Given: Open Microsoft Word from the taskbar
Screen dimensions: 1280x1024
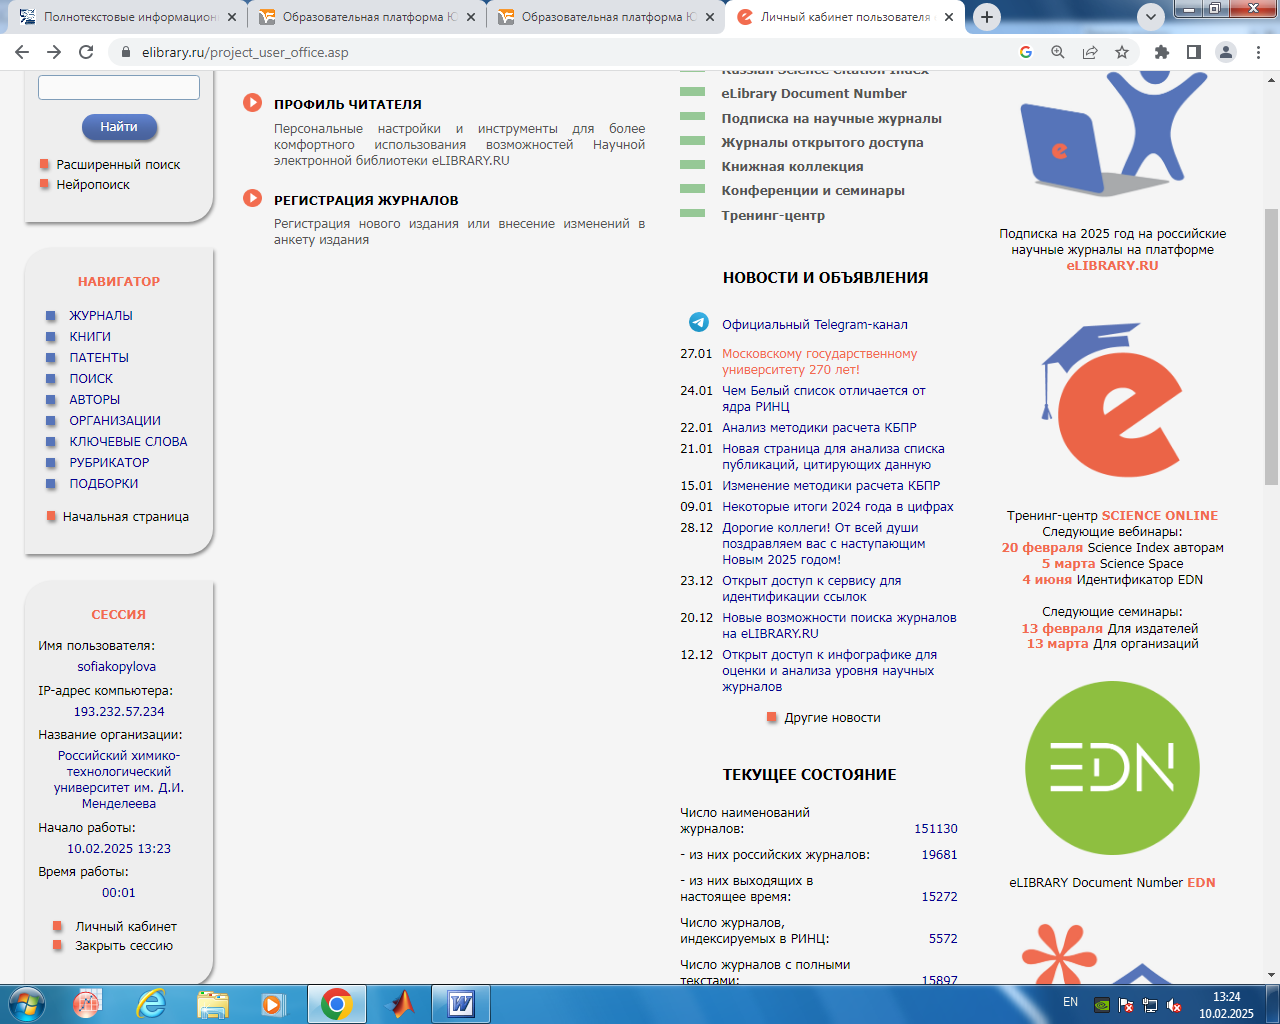Looking at the screenshot, I should click(461, 1004).
